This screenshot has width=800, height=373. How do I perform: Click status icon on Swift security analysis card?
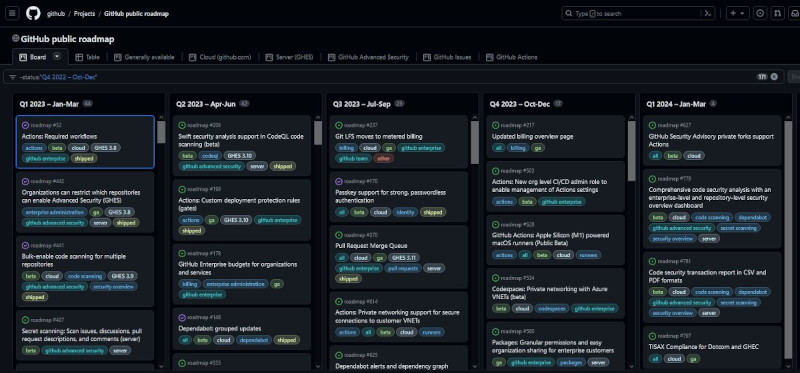[182, 125]
